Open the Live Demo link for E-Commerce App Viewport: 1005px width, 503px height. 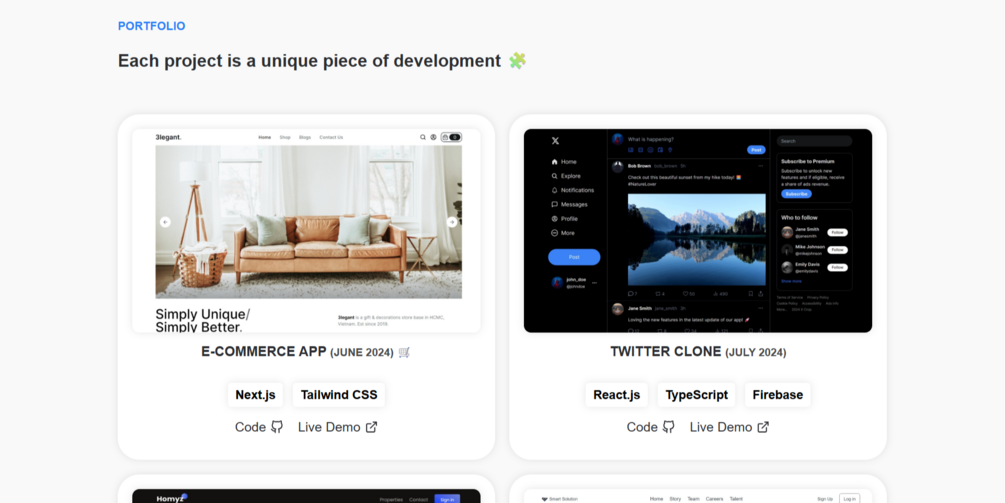(338, 427)
